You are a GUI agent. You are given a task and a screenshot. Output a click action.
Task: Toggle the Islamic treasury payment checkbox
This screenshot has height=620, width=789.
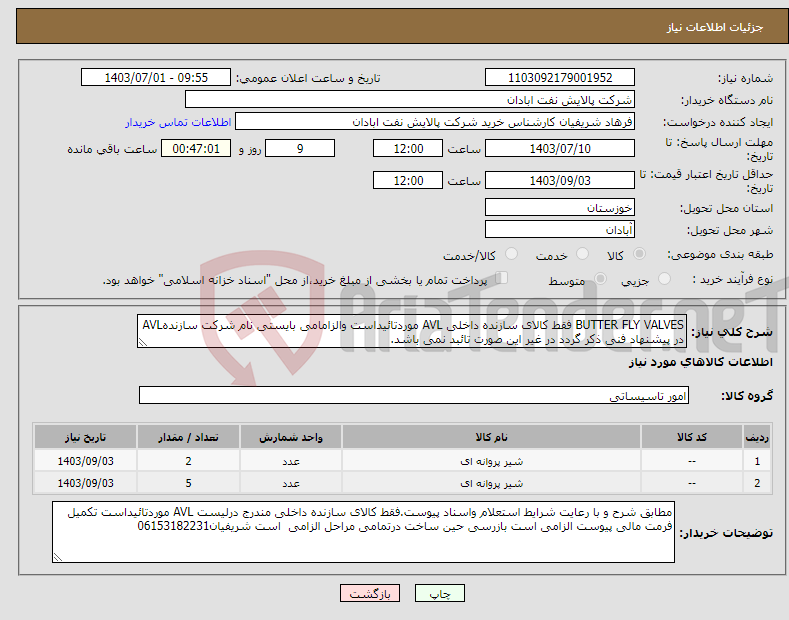(x=501, y=278)
